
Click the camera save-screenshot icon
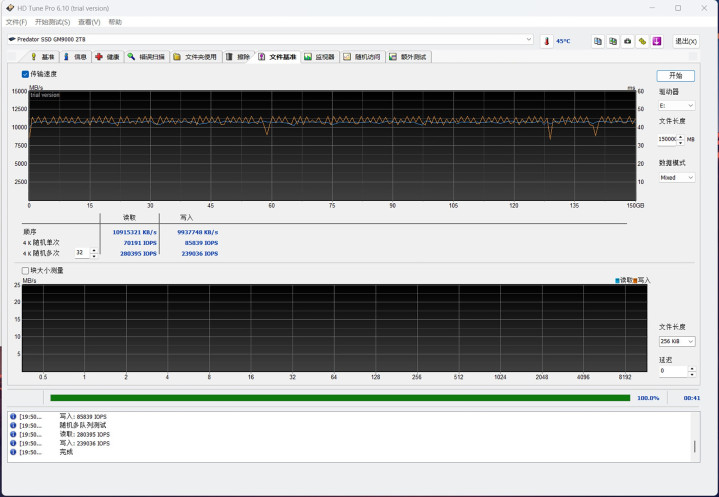[627, 41]
